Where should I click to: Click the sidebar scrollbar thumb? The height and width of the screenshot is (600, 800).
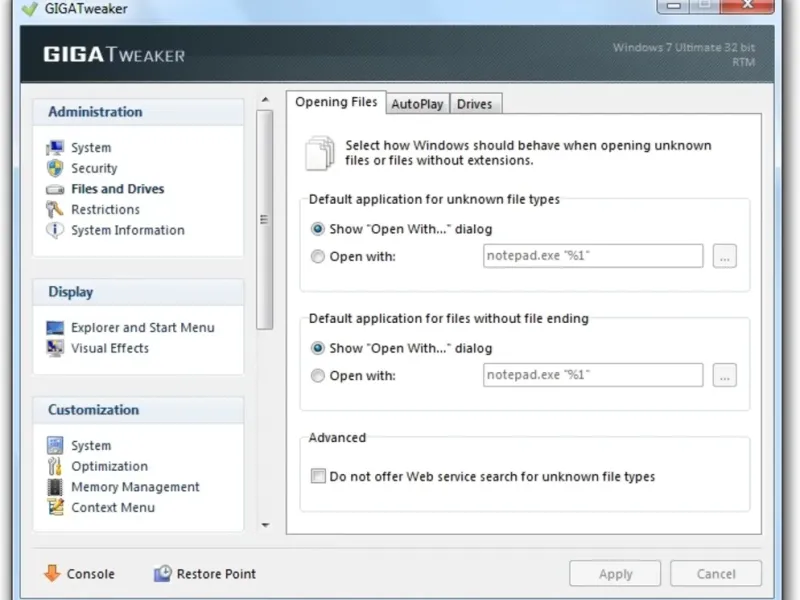[x=264, y=220]
